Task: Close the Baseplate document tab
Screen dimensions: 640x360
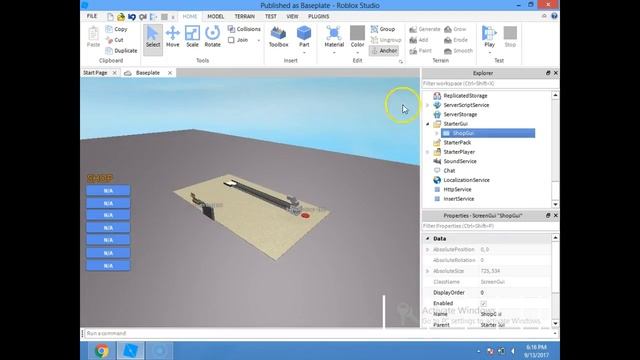Action: click(x=170, y=73)
